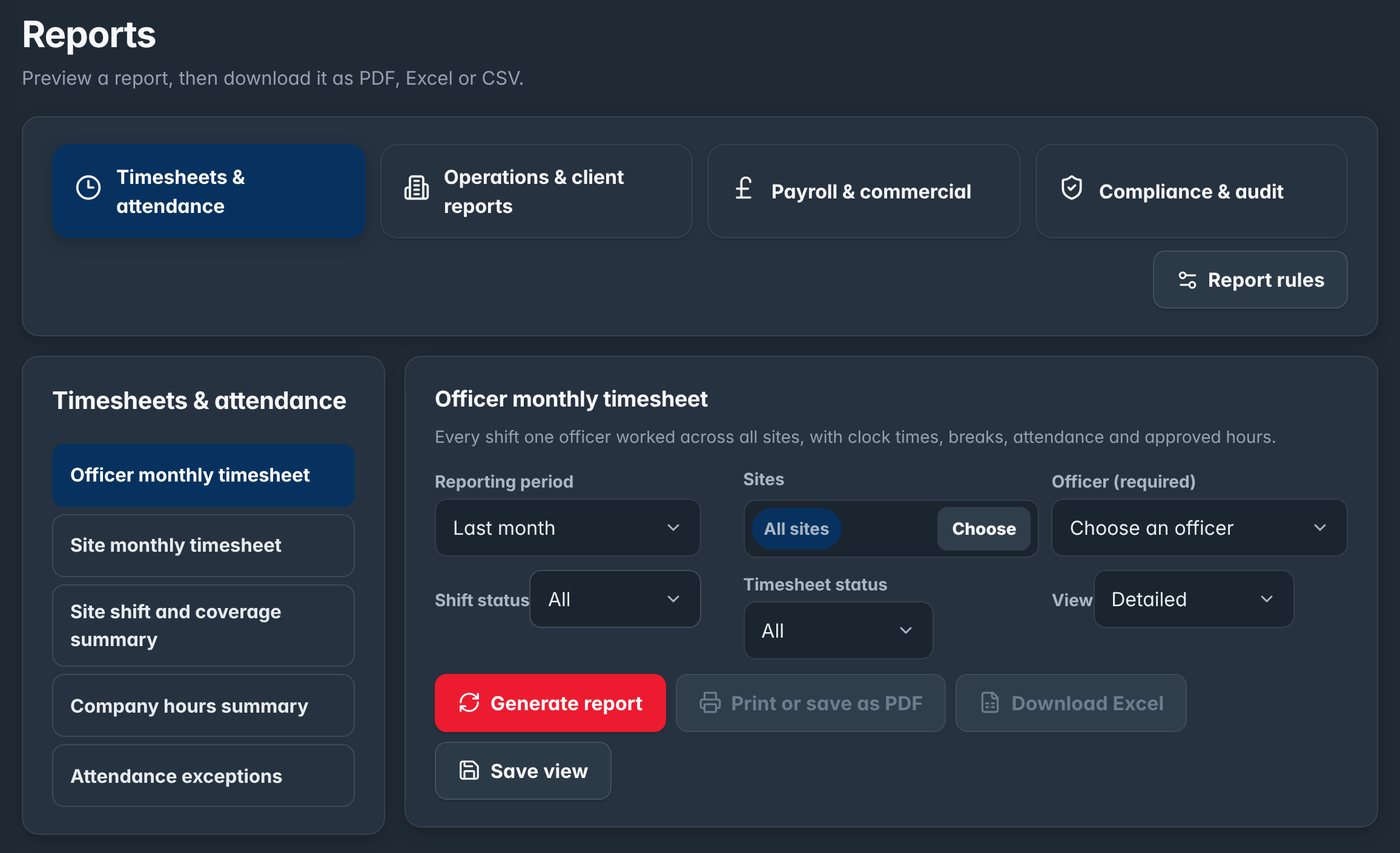Click the Reporting period label
This screenshot has width=1400, height=853.
pos(504,481)
